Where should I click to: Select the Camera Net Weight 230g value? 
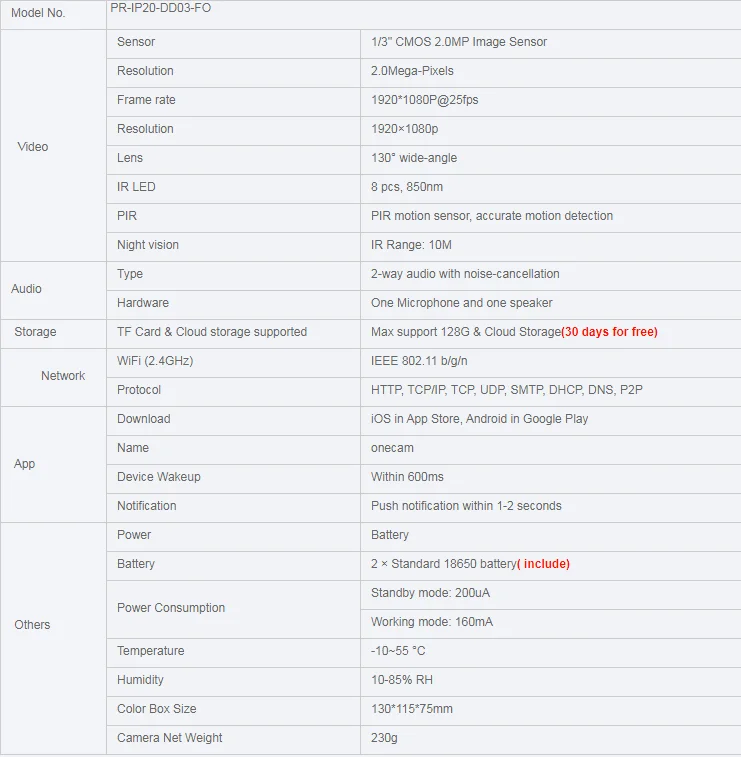tap(384, 738)
